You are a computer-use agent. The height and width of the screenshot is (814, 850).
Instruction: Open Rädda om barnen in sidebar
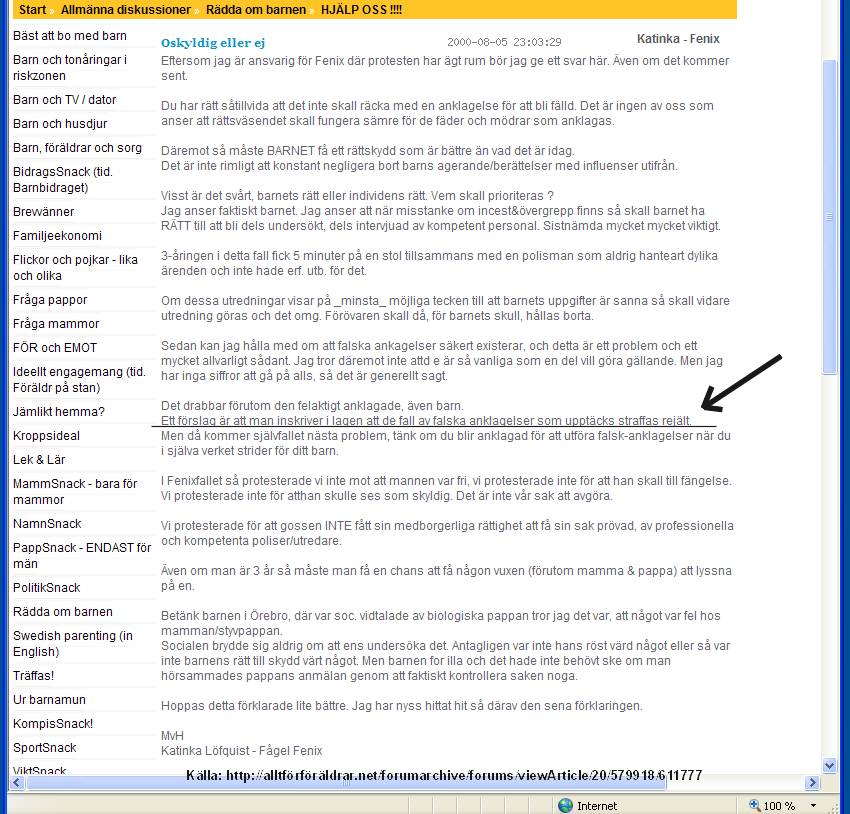click(63, 611)
